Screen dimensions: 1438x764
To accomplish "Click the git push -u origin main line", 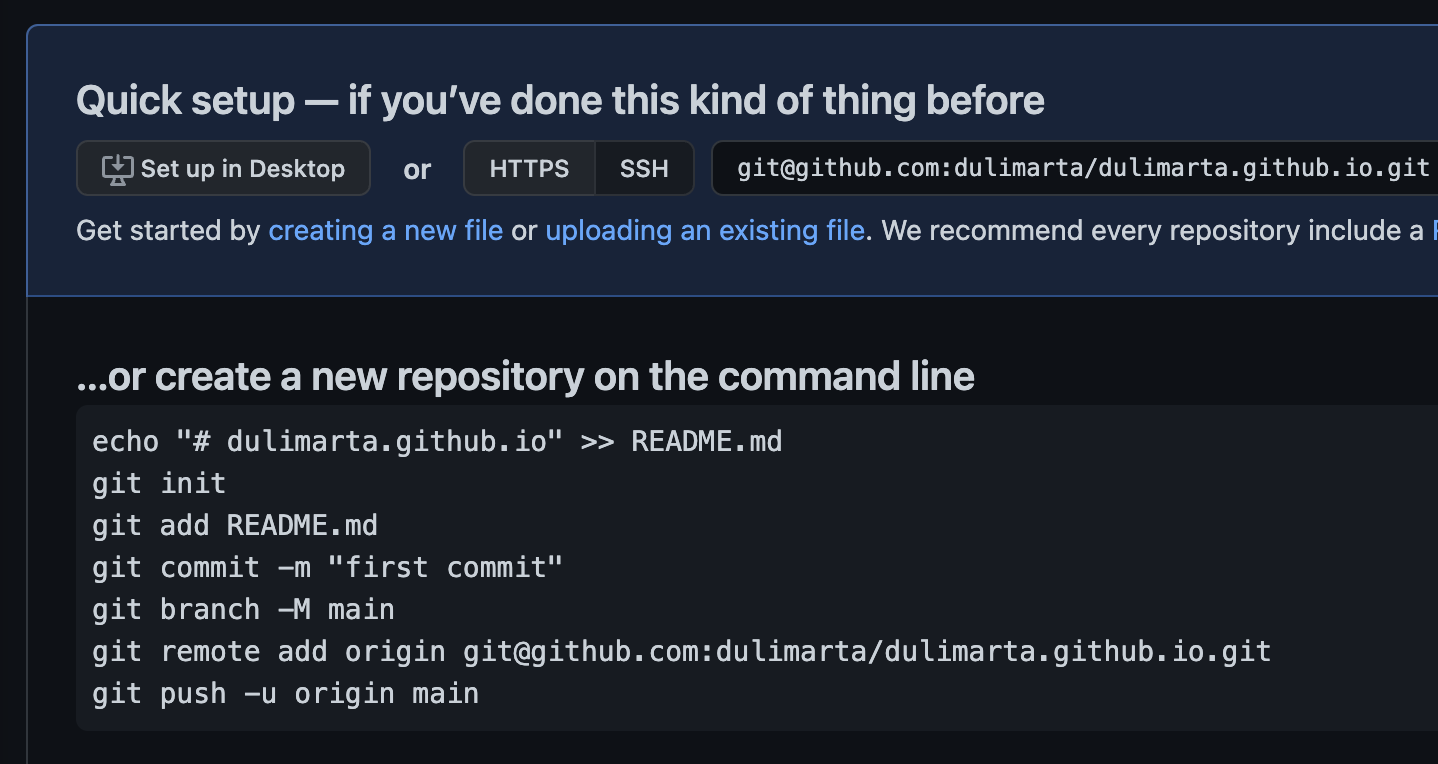I will [285, 693].
